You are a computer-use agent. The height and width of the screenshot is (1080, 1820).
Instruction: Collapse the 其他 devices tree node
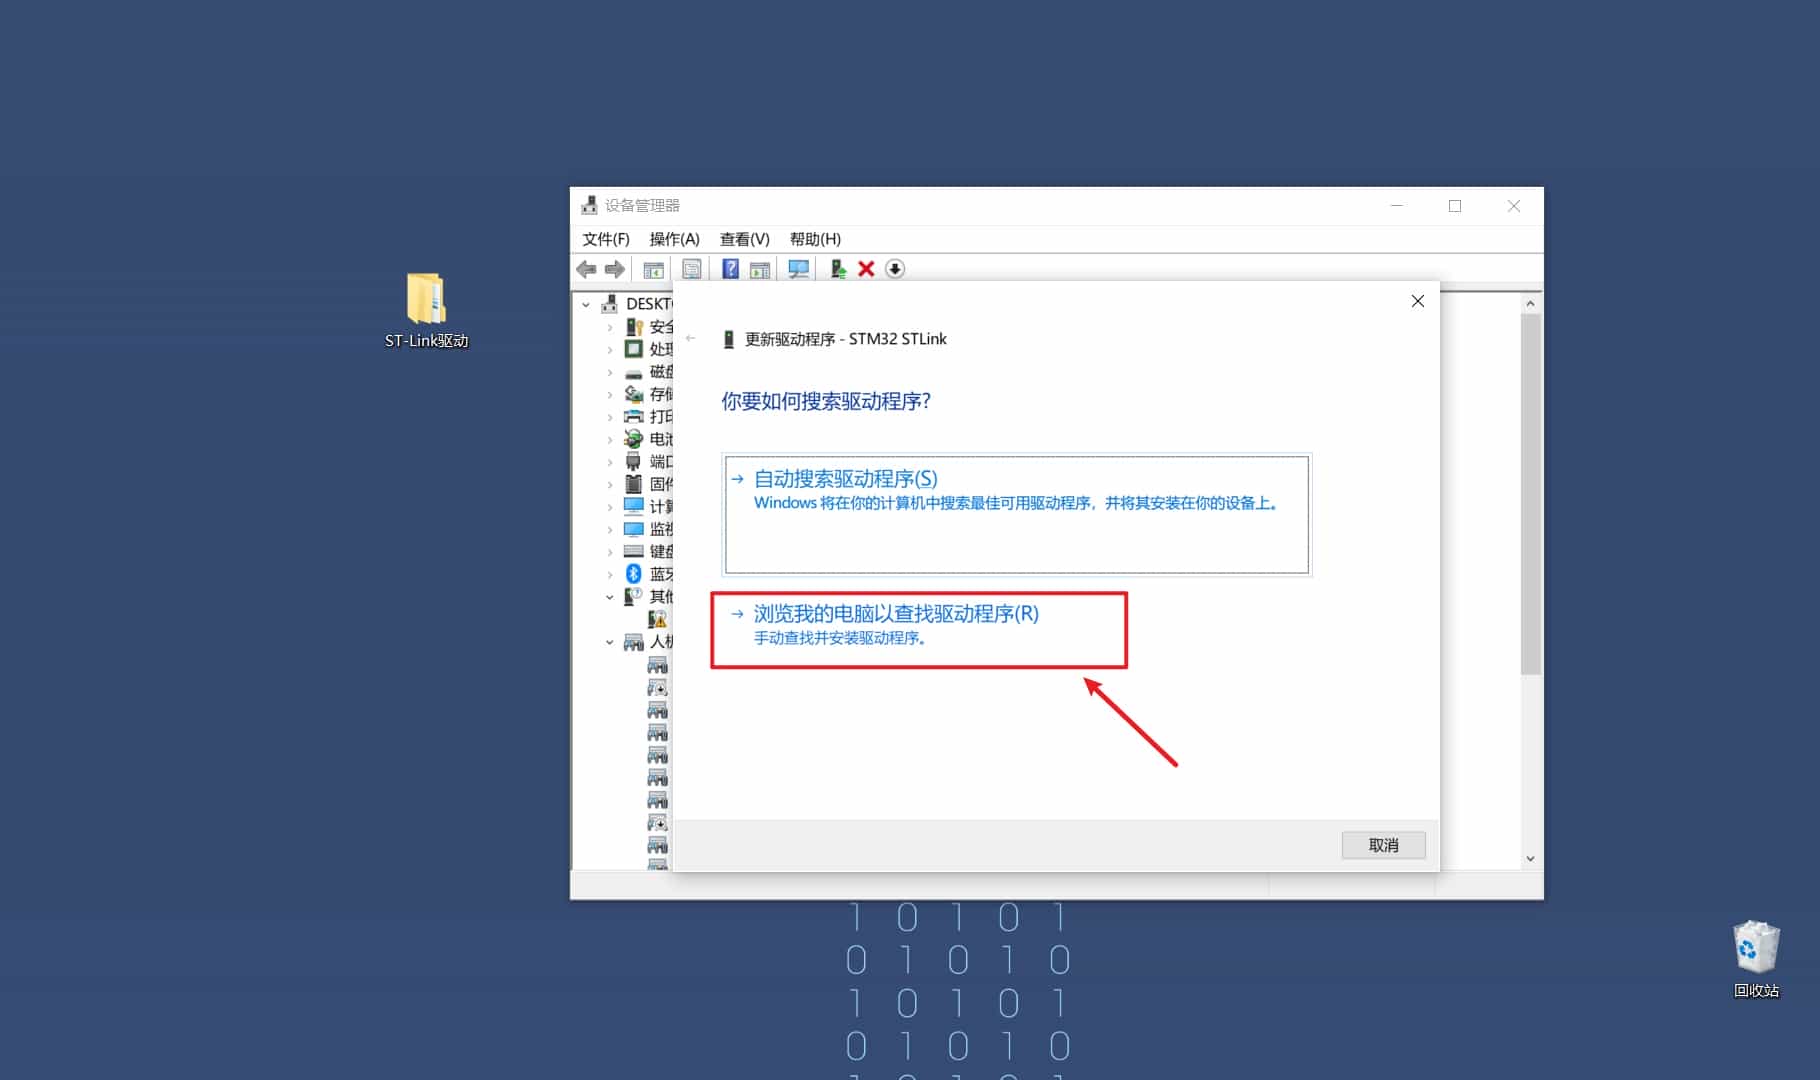[610, 596]
